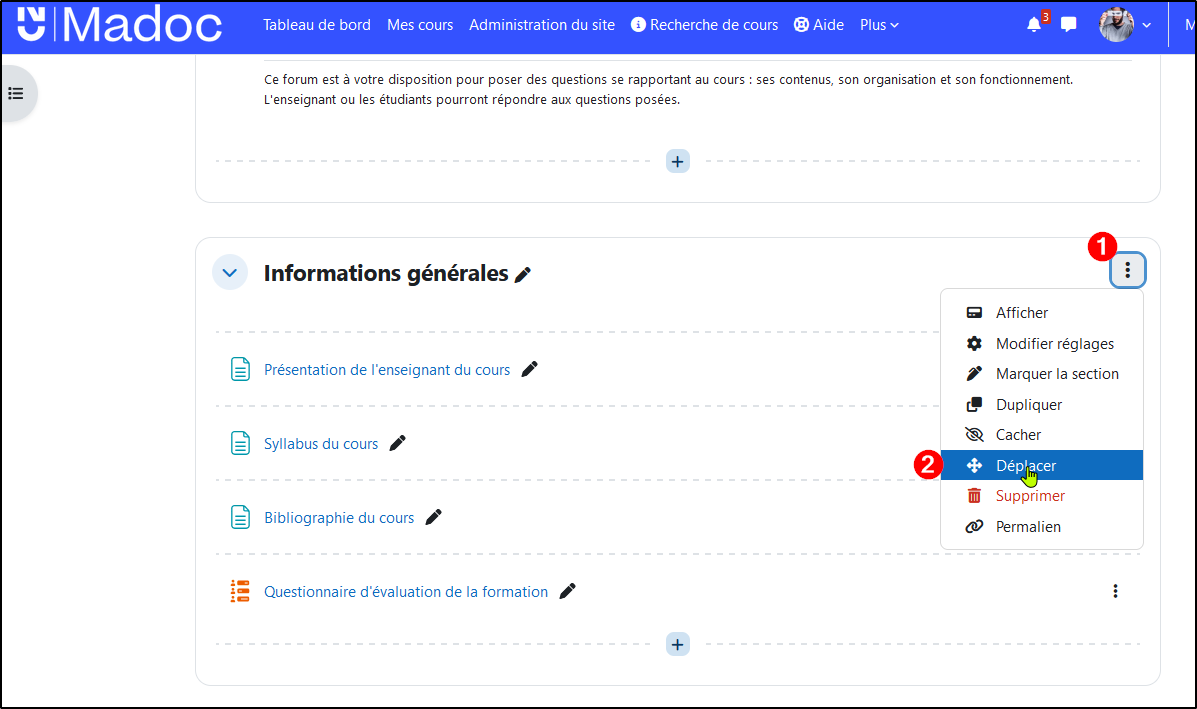
Task: Go to Administration du site
Action: 542,25
